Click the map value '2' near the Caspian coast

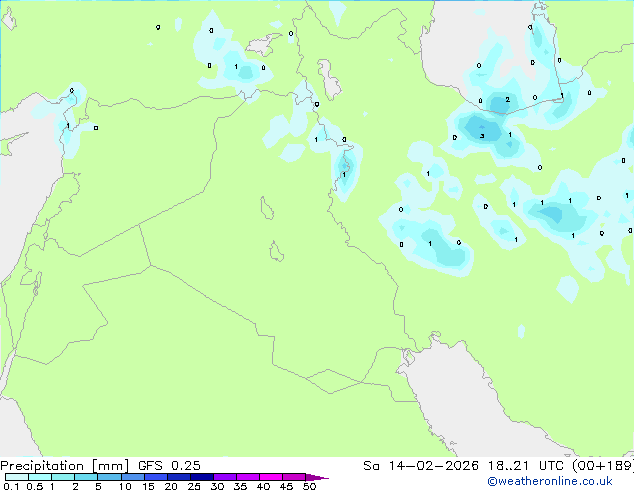tap(507, 99)
